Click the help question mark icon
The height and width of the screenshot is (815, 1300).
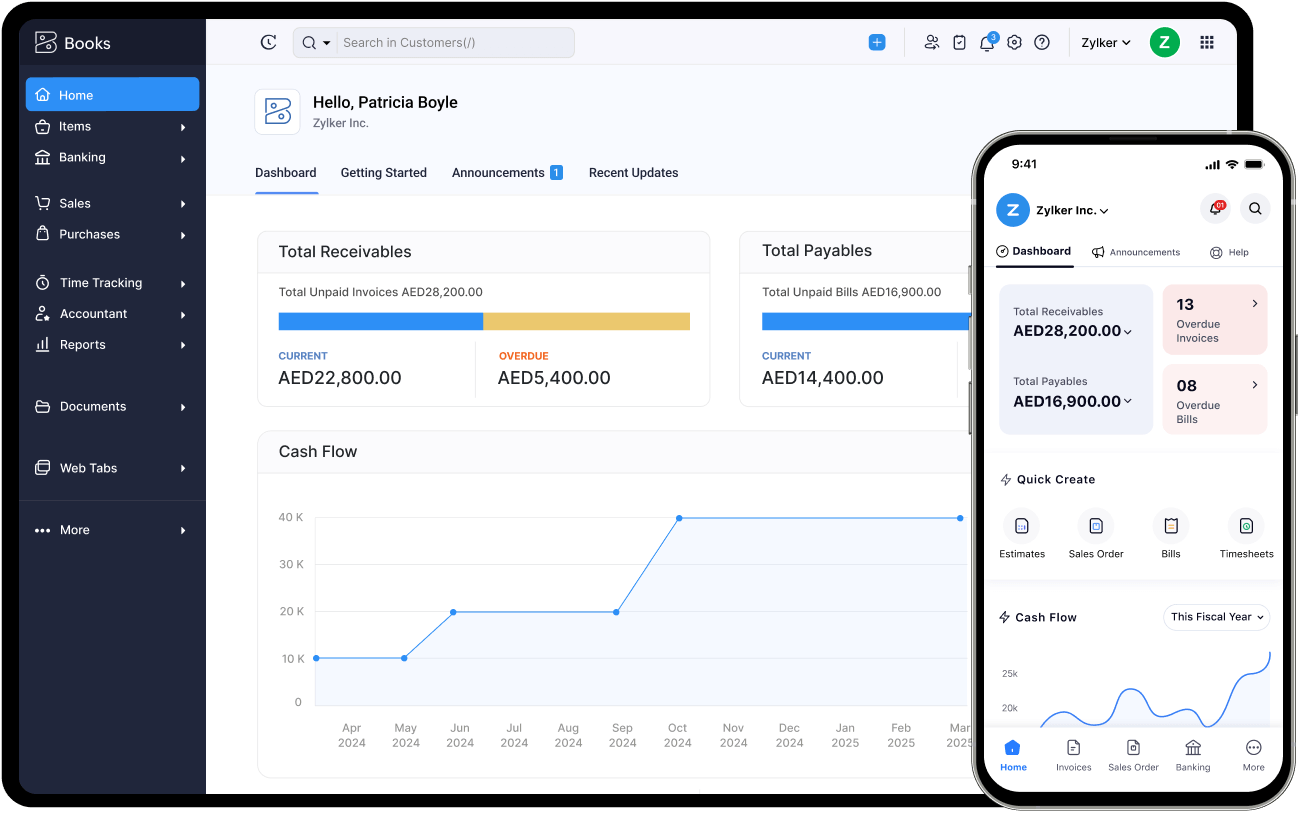(1041, 42)
